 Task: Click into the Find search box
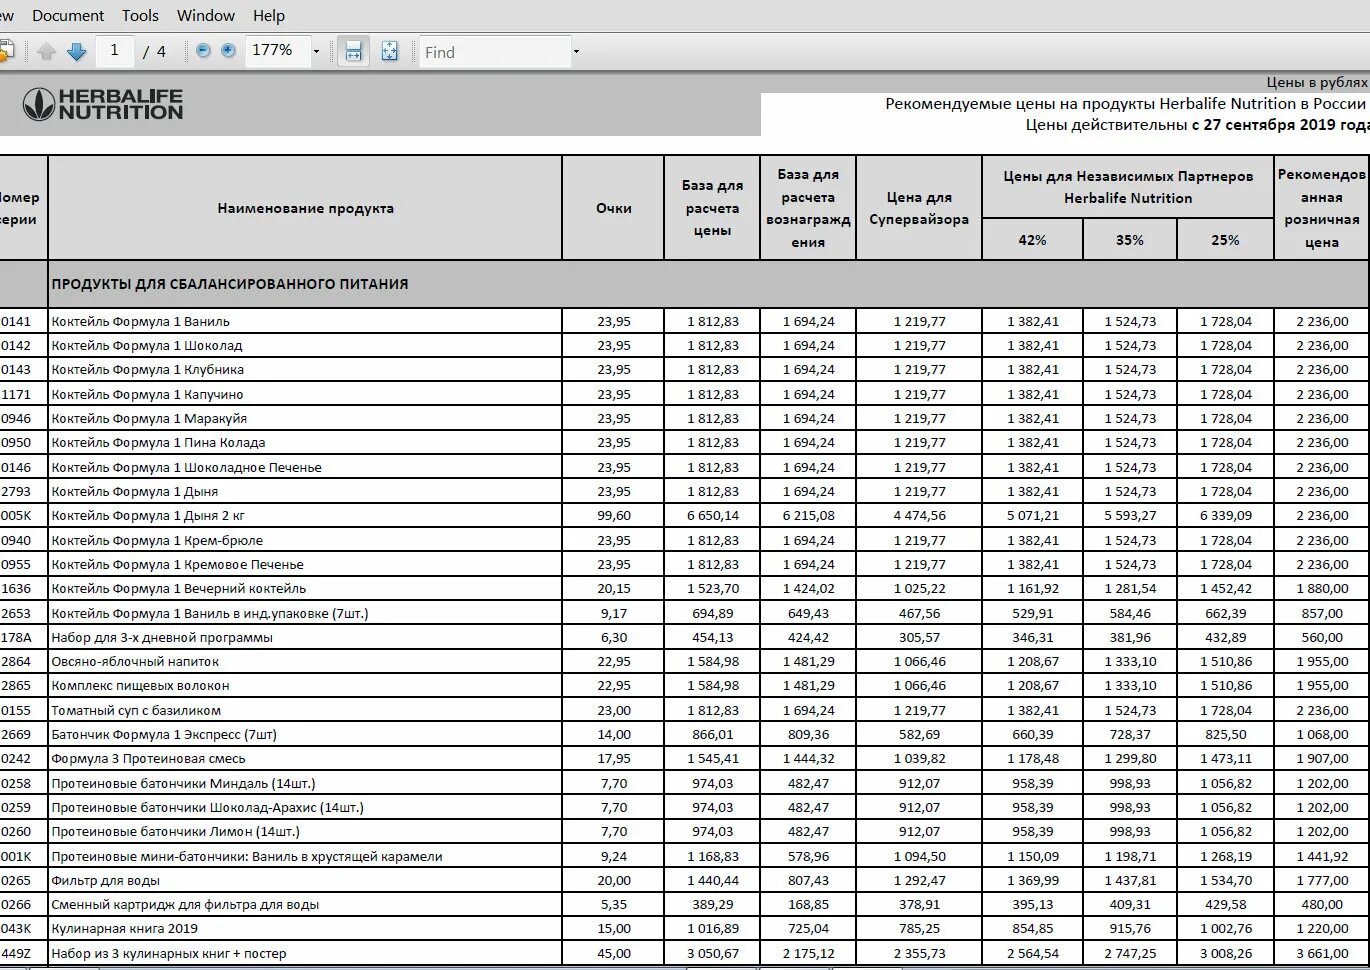coord(495,52)
